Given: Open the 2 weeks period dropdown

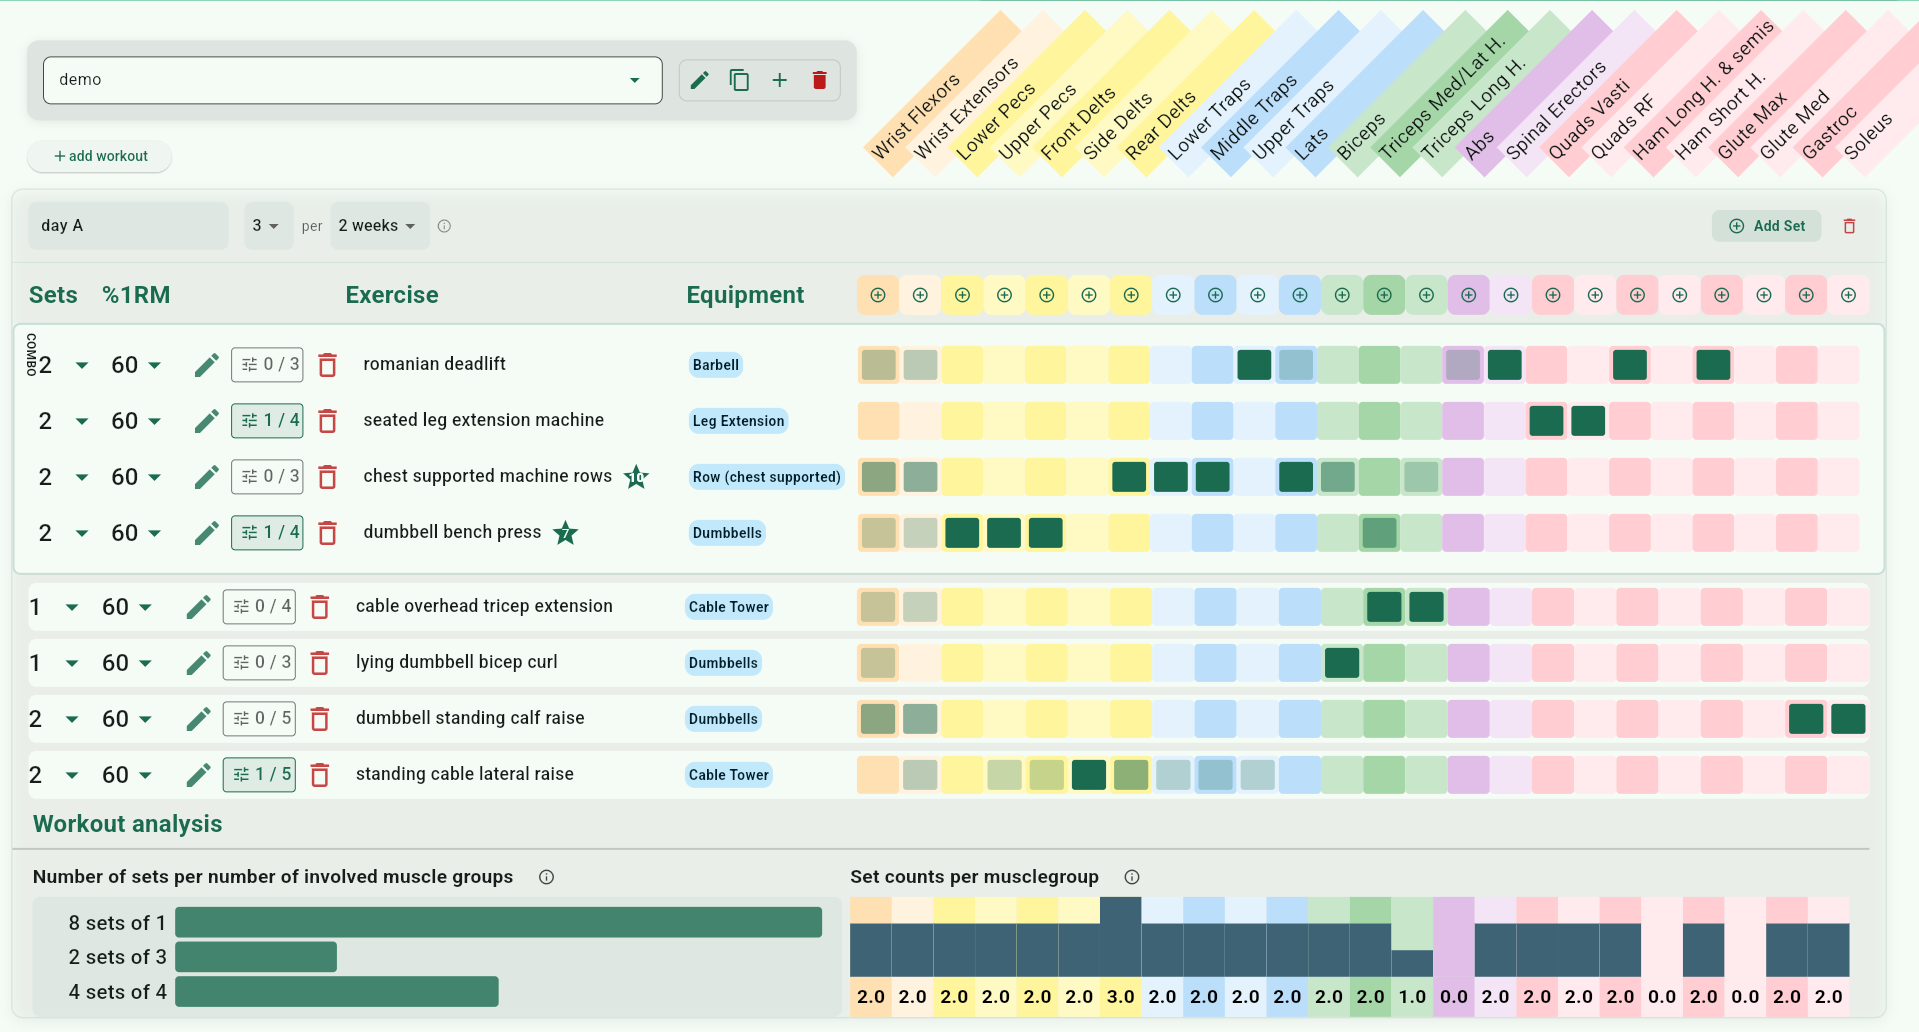Looking at the screenshot, I should point(379,225).
